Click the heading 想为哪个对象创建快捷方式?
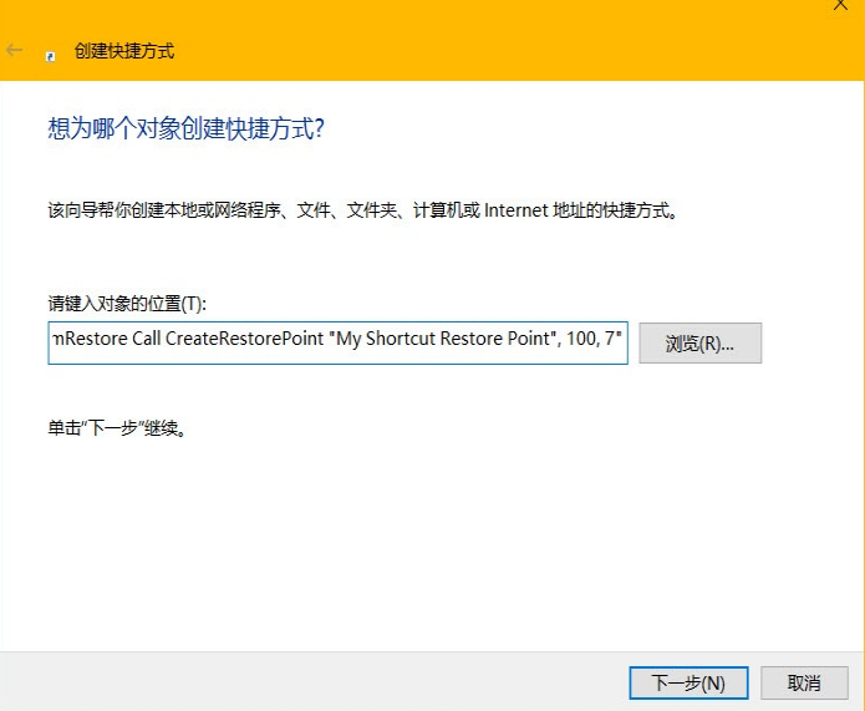The height and width of the screenshot is (711, 865). 186,129
